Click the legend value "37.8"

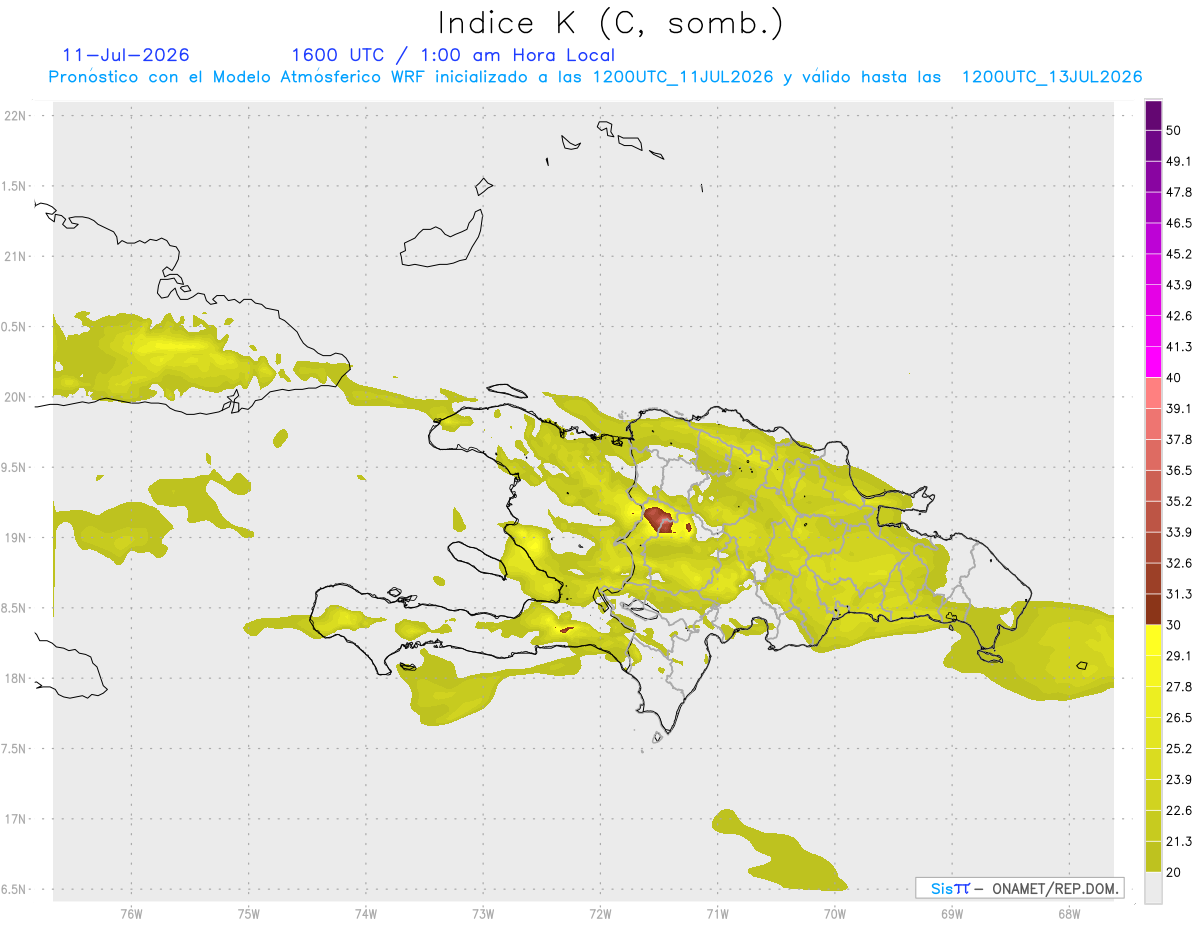[1179, 439]
